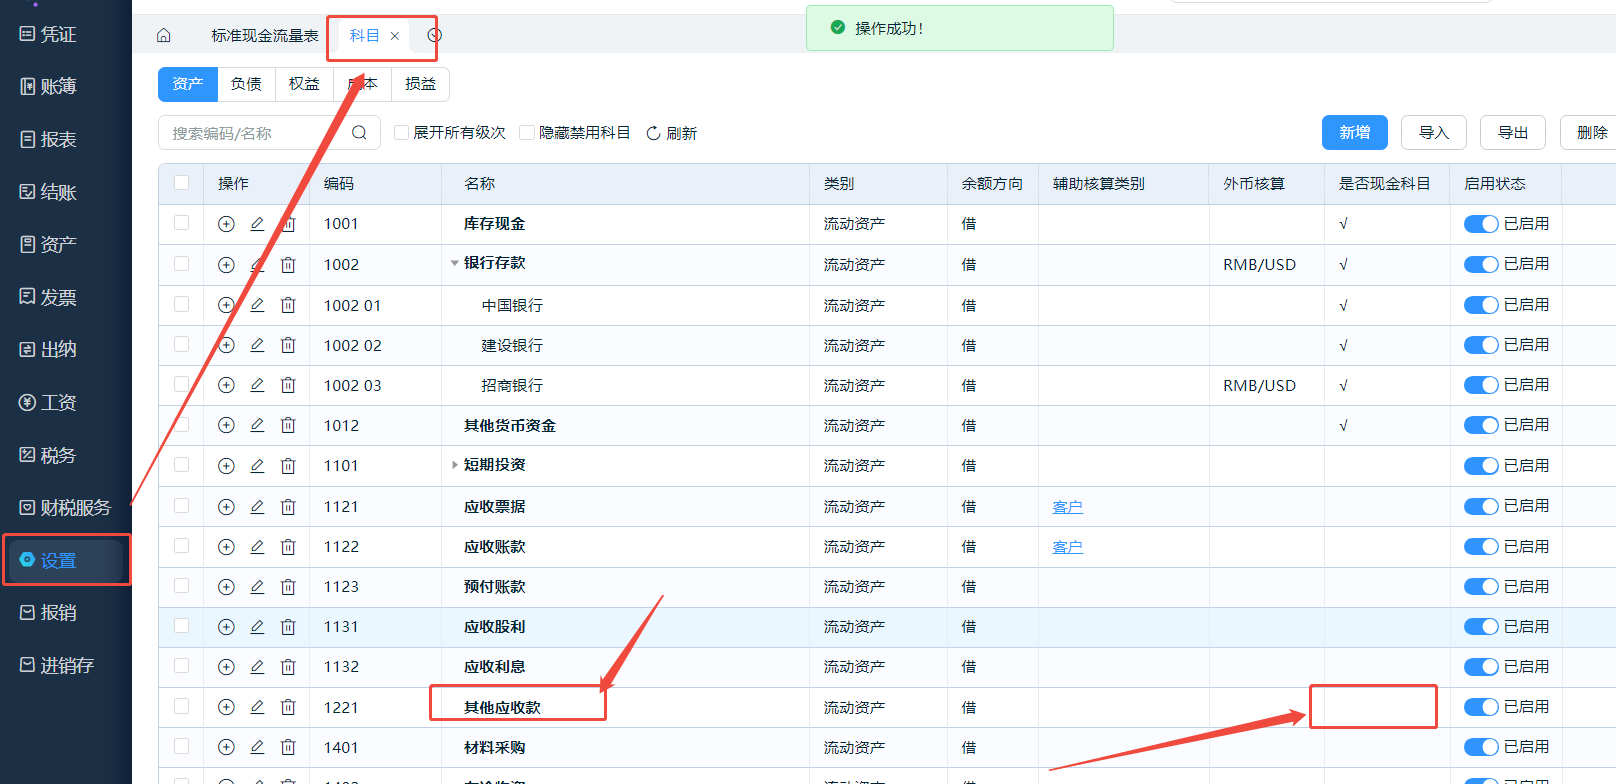Click the 搜索编码/名称 search field
Screen dimensions: 1616x784
tap(255, 133)
